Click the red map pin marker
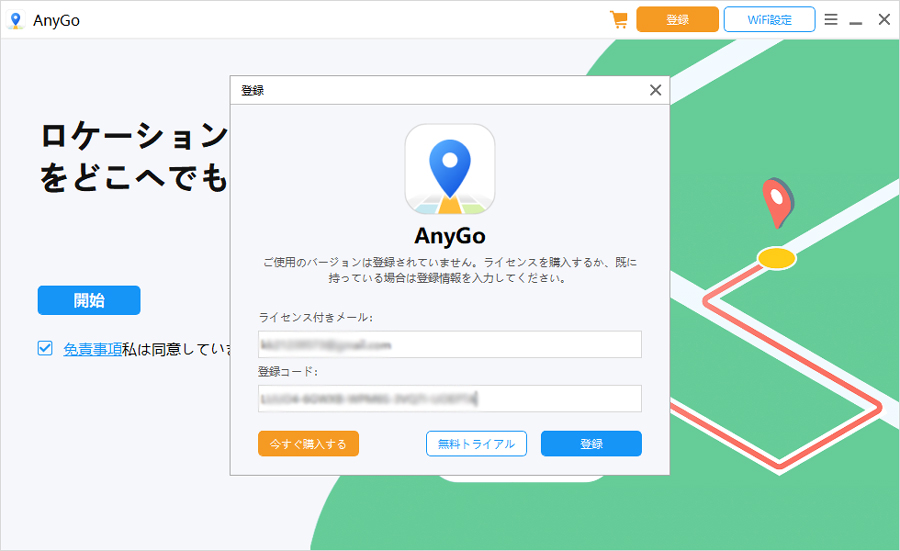Viewport: 900px width, 551px height. (778, 202)
